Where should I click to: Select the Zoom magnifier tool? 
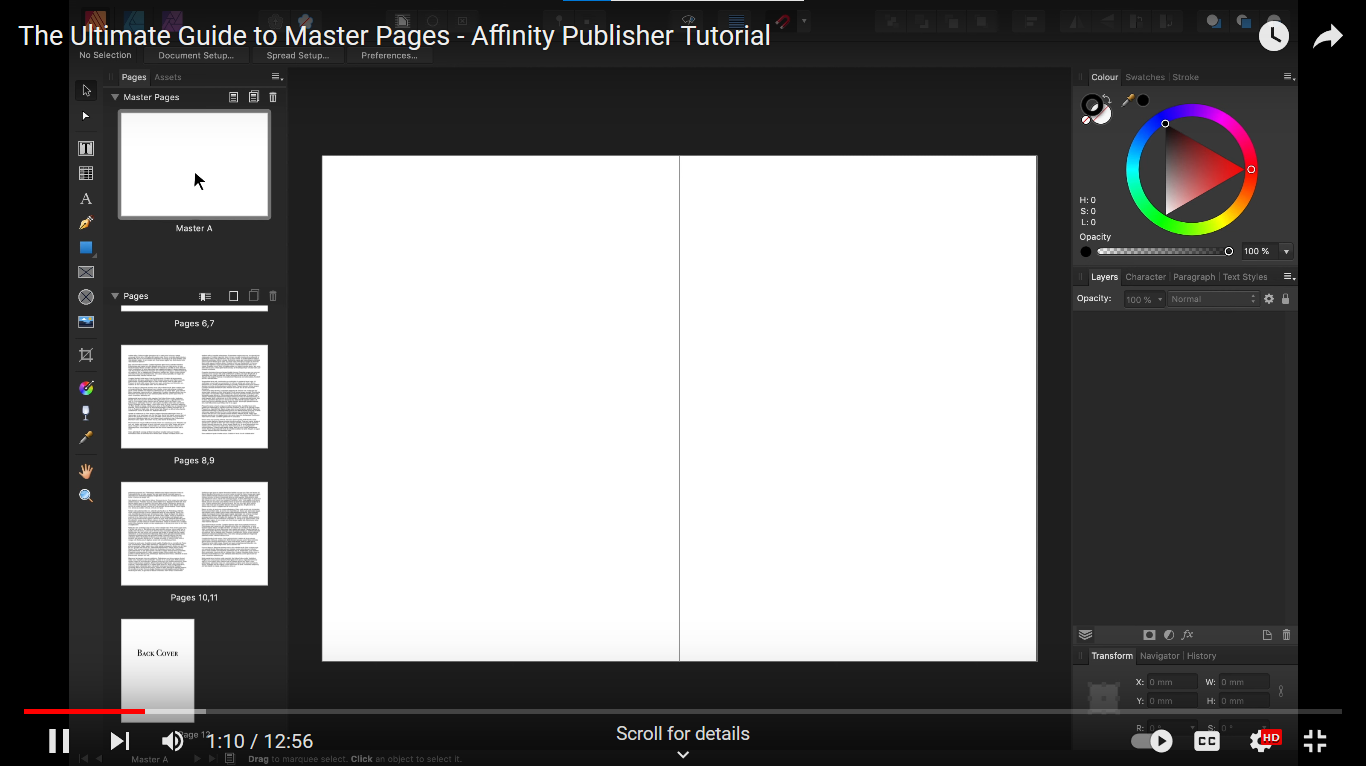pyautogui.click(x=86, y=496)
